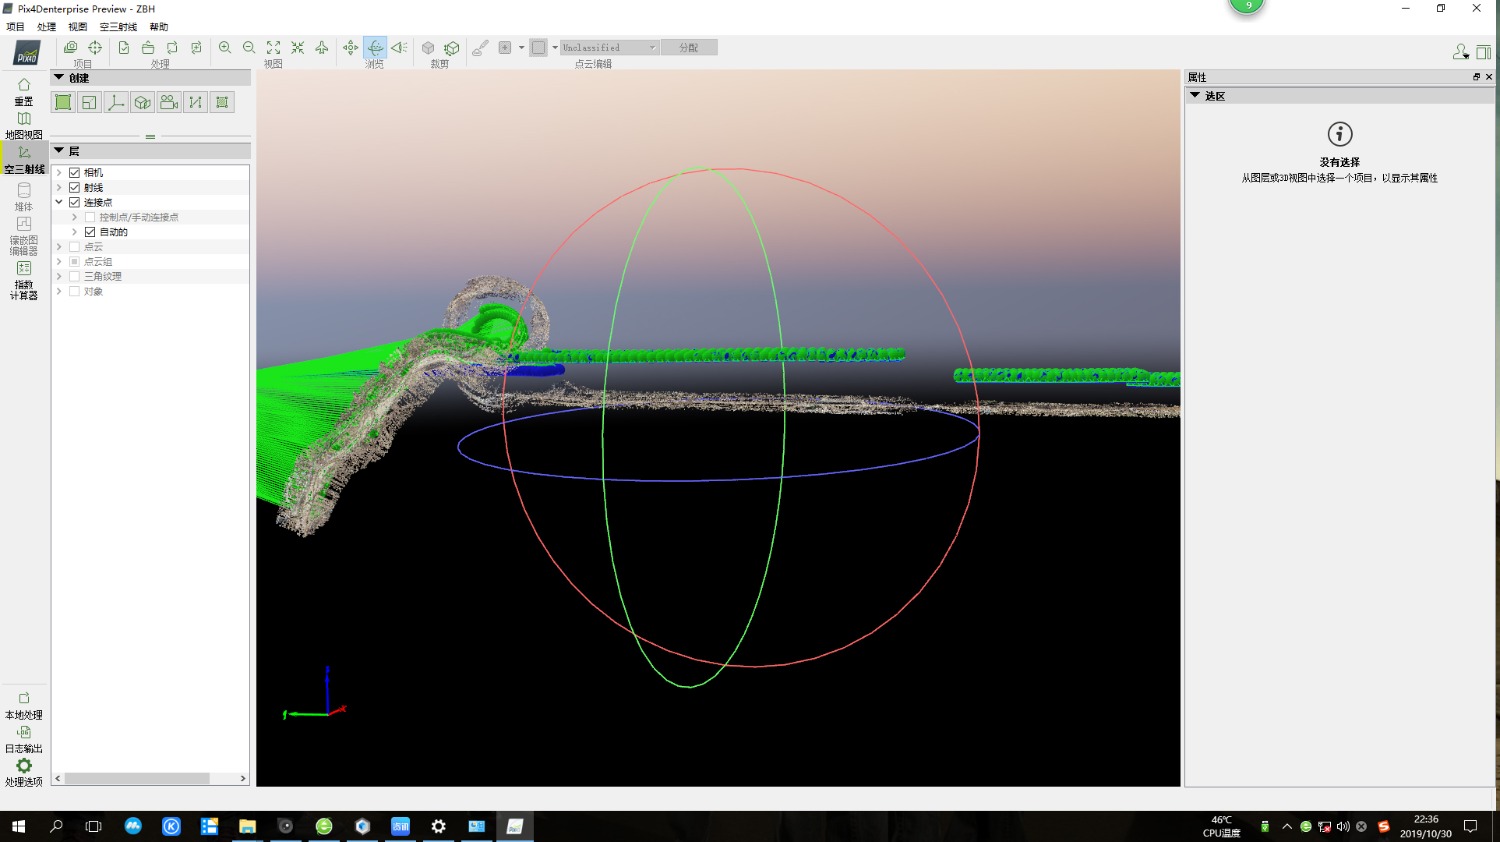Click the new scale constraint icon in 创建

(x=89, y=102)
